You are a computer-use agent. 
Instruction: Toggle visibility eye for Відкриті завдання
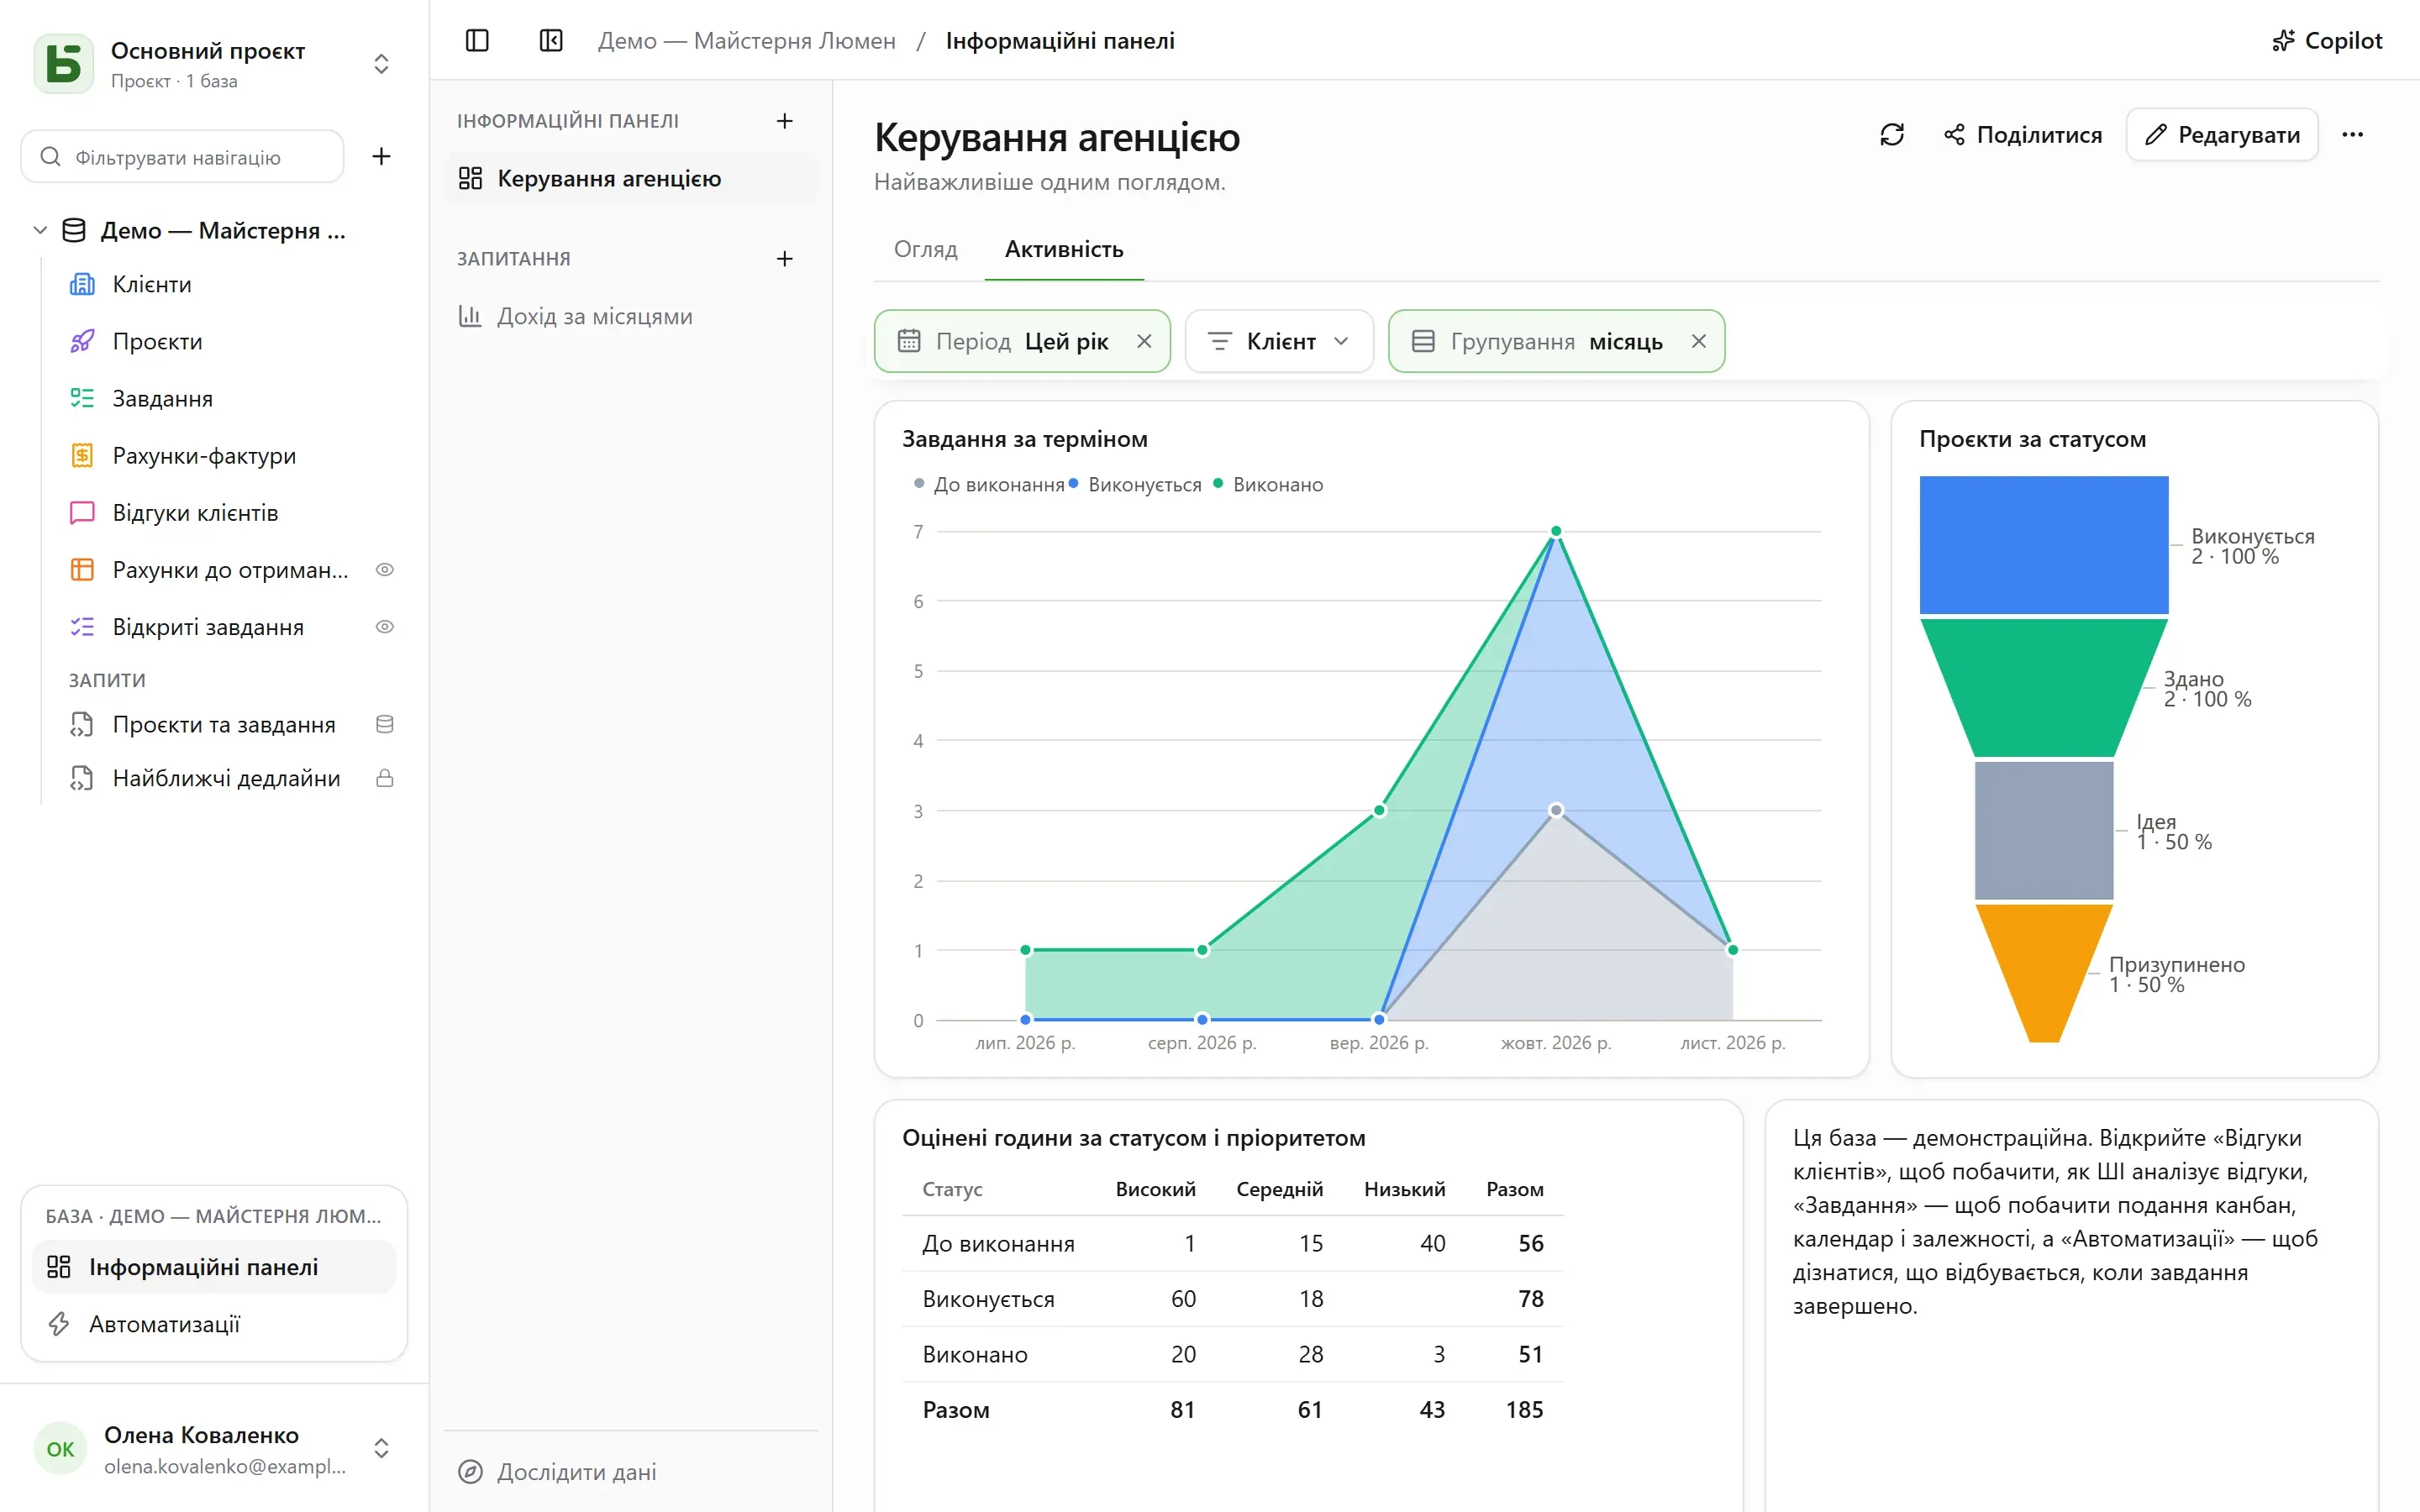[x=384, y=627]
